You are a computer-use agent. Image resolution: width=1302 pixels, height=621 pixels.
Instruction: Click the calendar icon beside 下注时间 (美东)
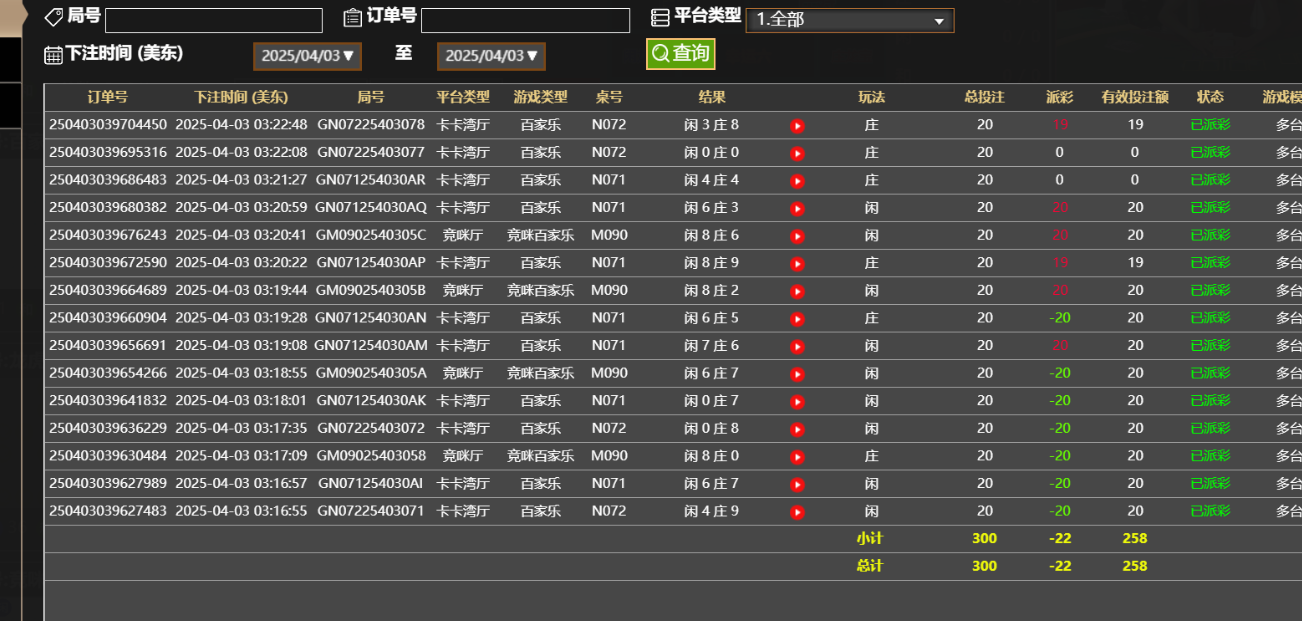pyautogui.click(x=52, y=53)
